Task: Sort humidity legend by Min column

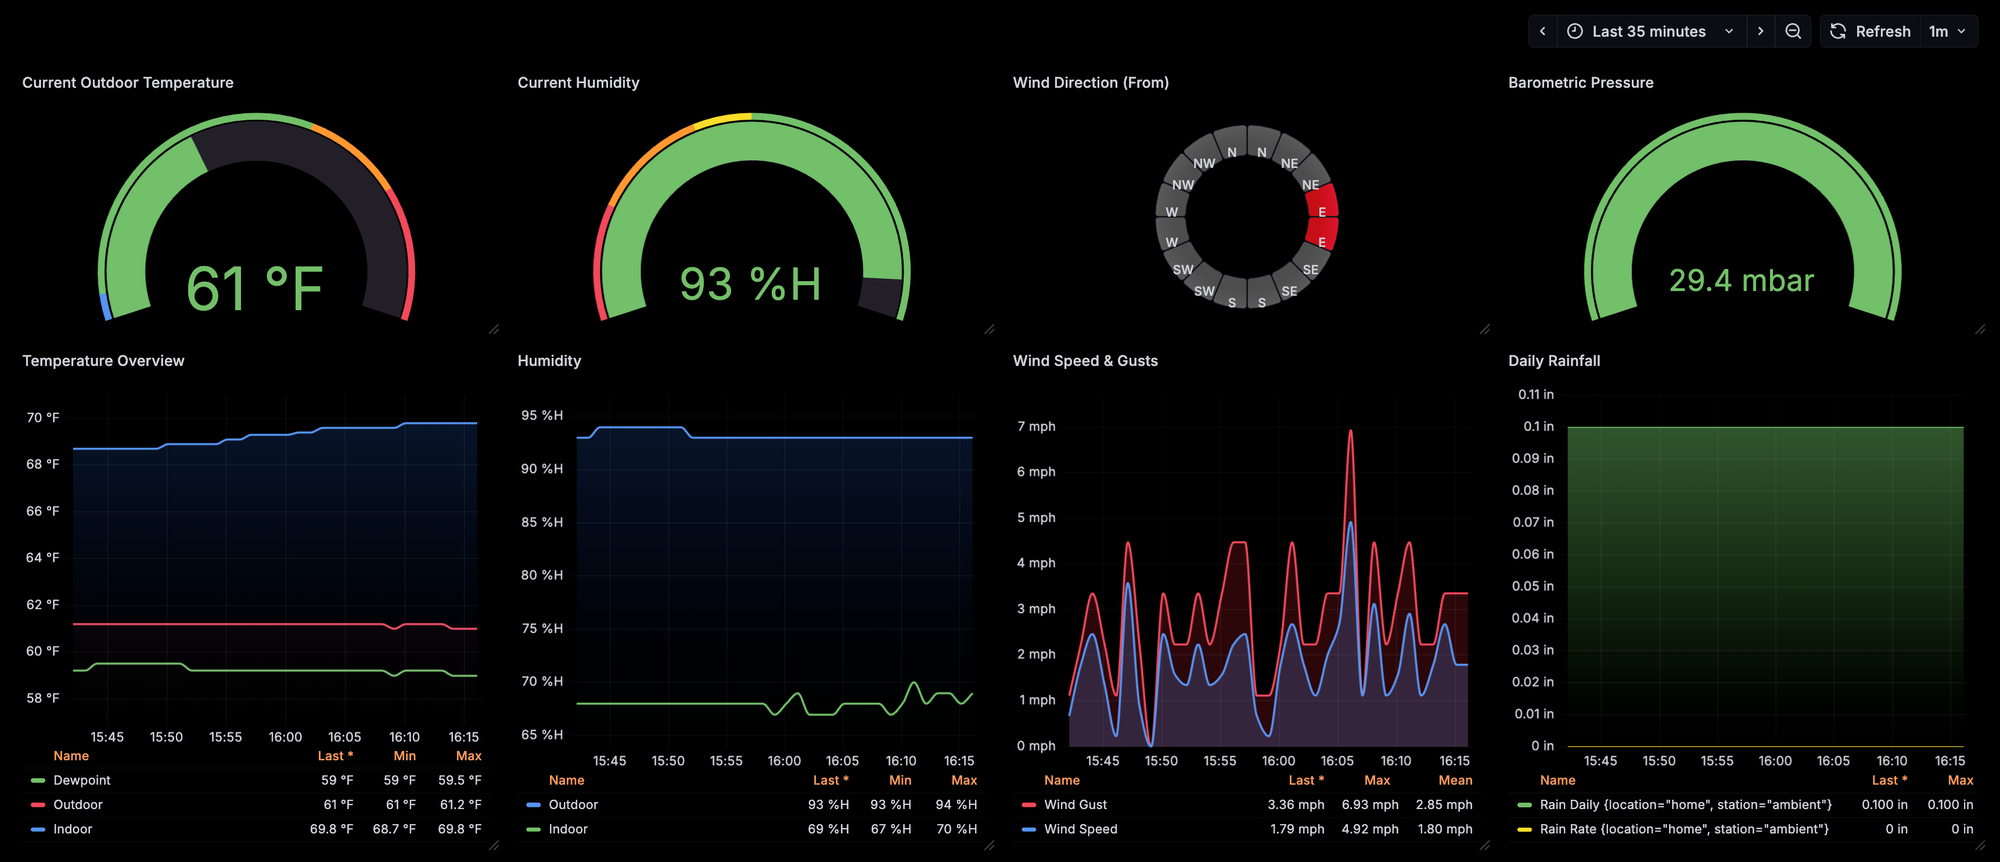Action: (x=900, y=780)
